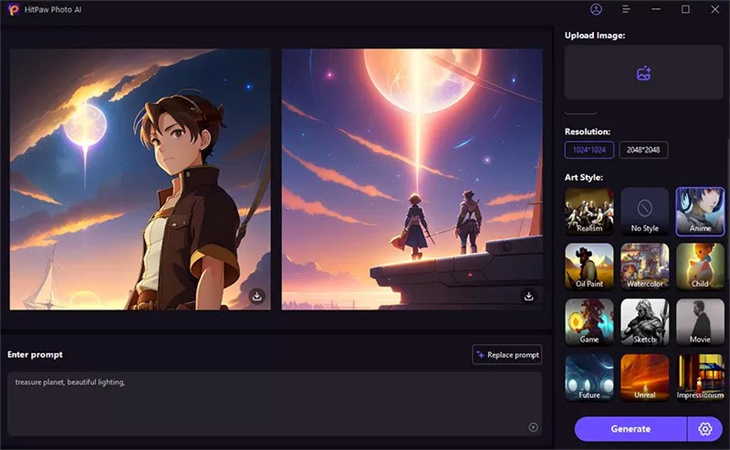Click the user account icon in title bar
The width and height of the screenshot is (730, 450).
[596, 9]
